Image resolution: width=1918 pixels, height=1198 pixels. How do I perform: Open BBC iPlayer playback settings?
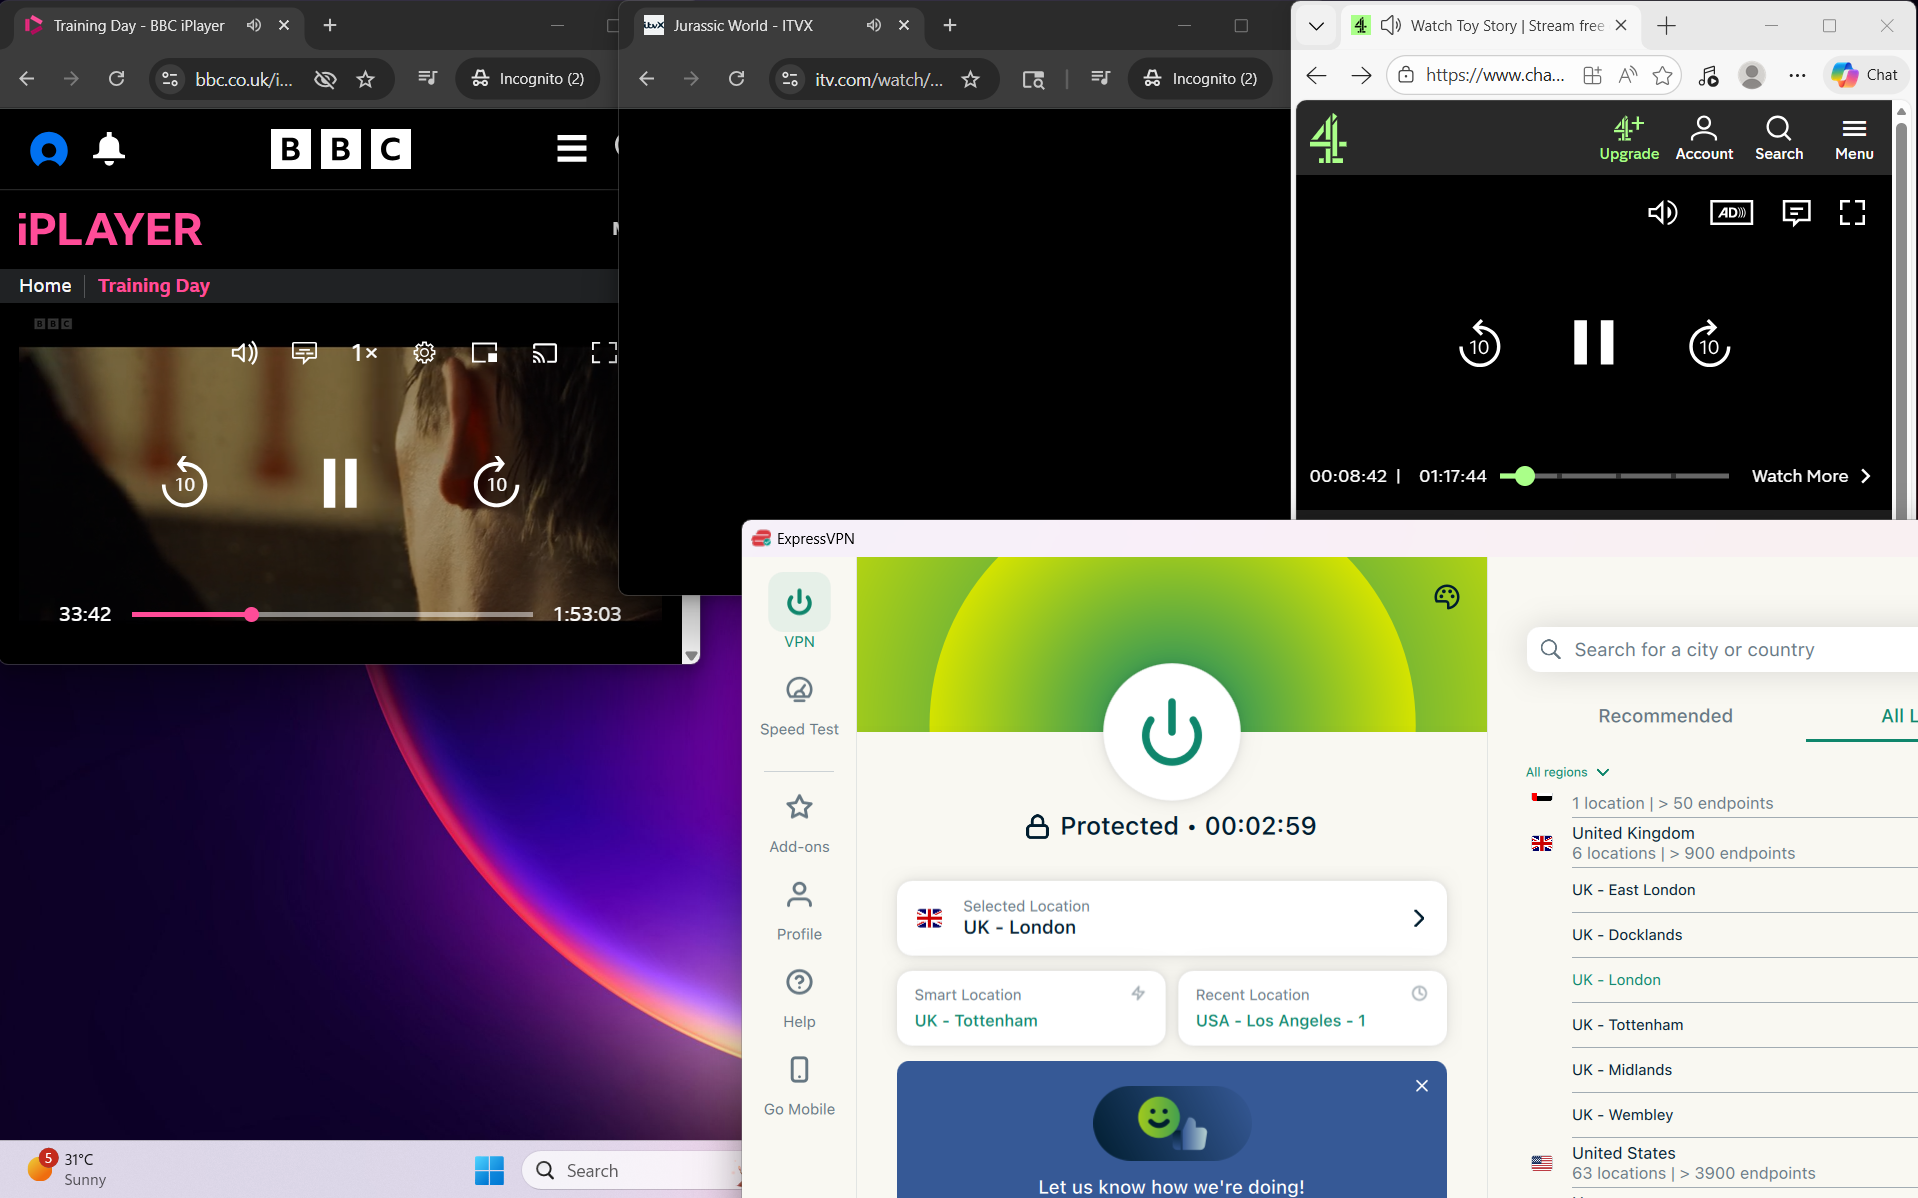point(424,352)
